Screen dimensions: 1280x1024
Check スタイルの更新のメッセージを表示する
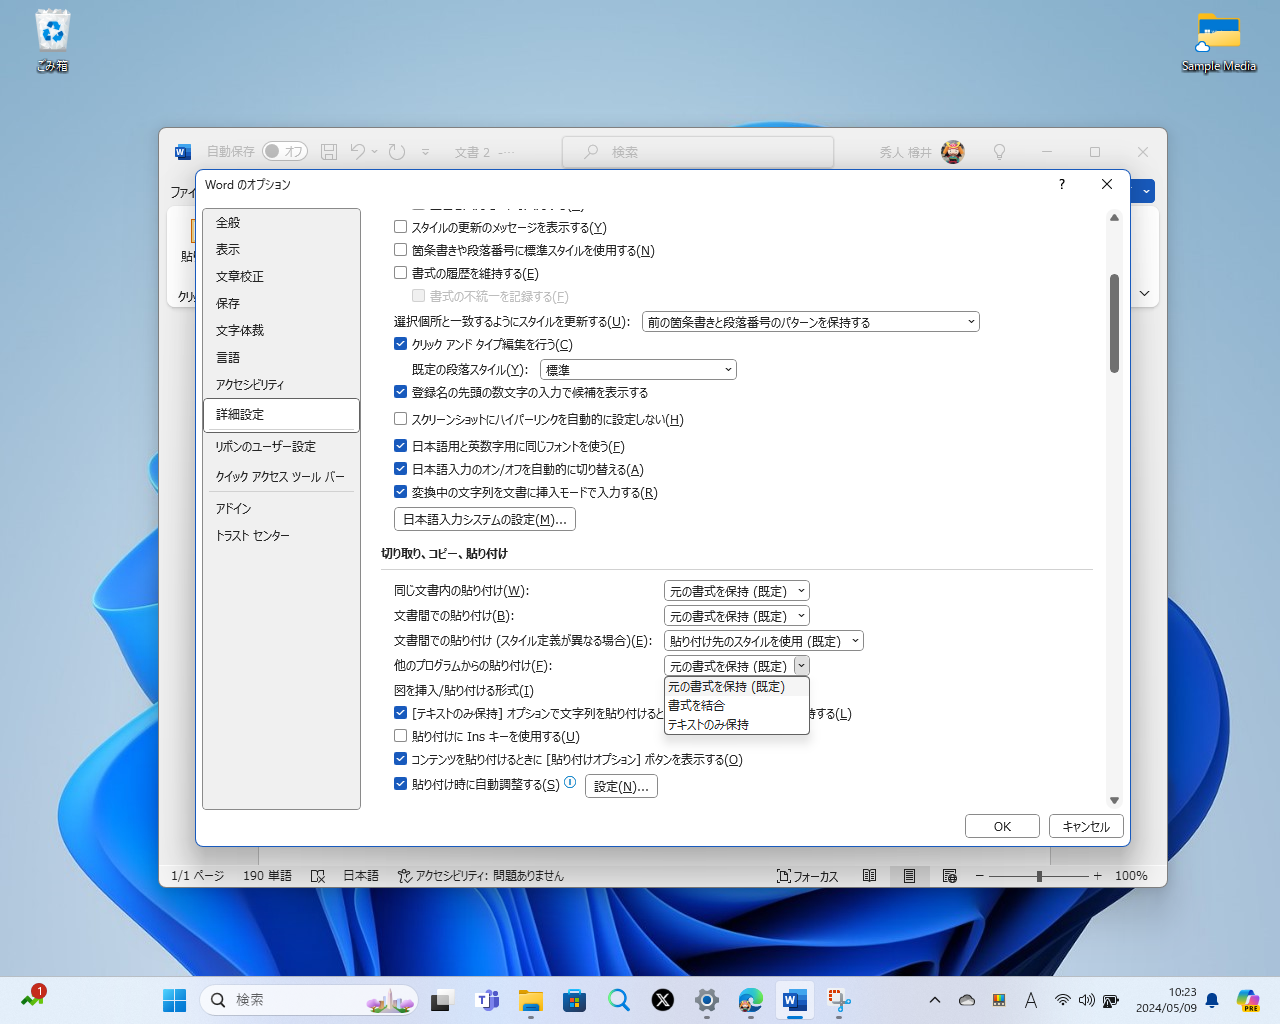pos(401,227)
